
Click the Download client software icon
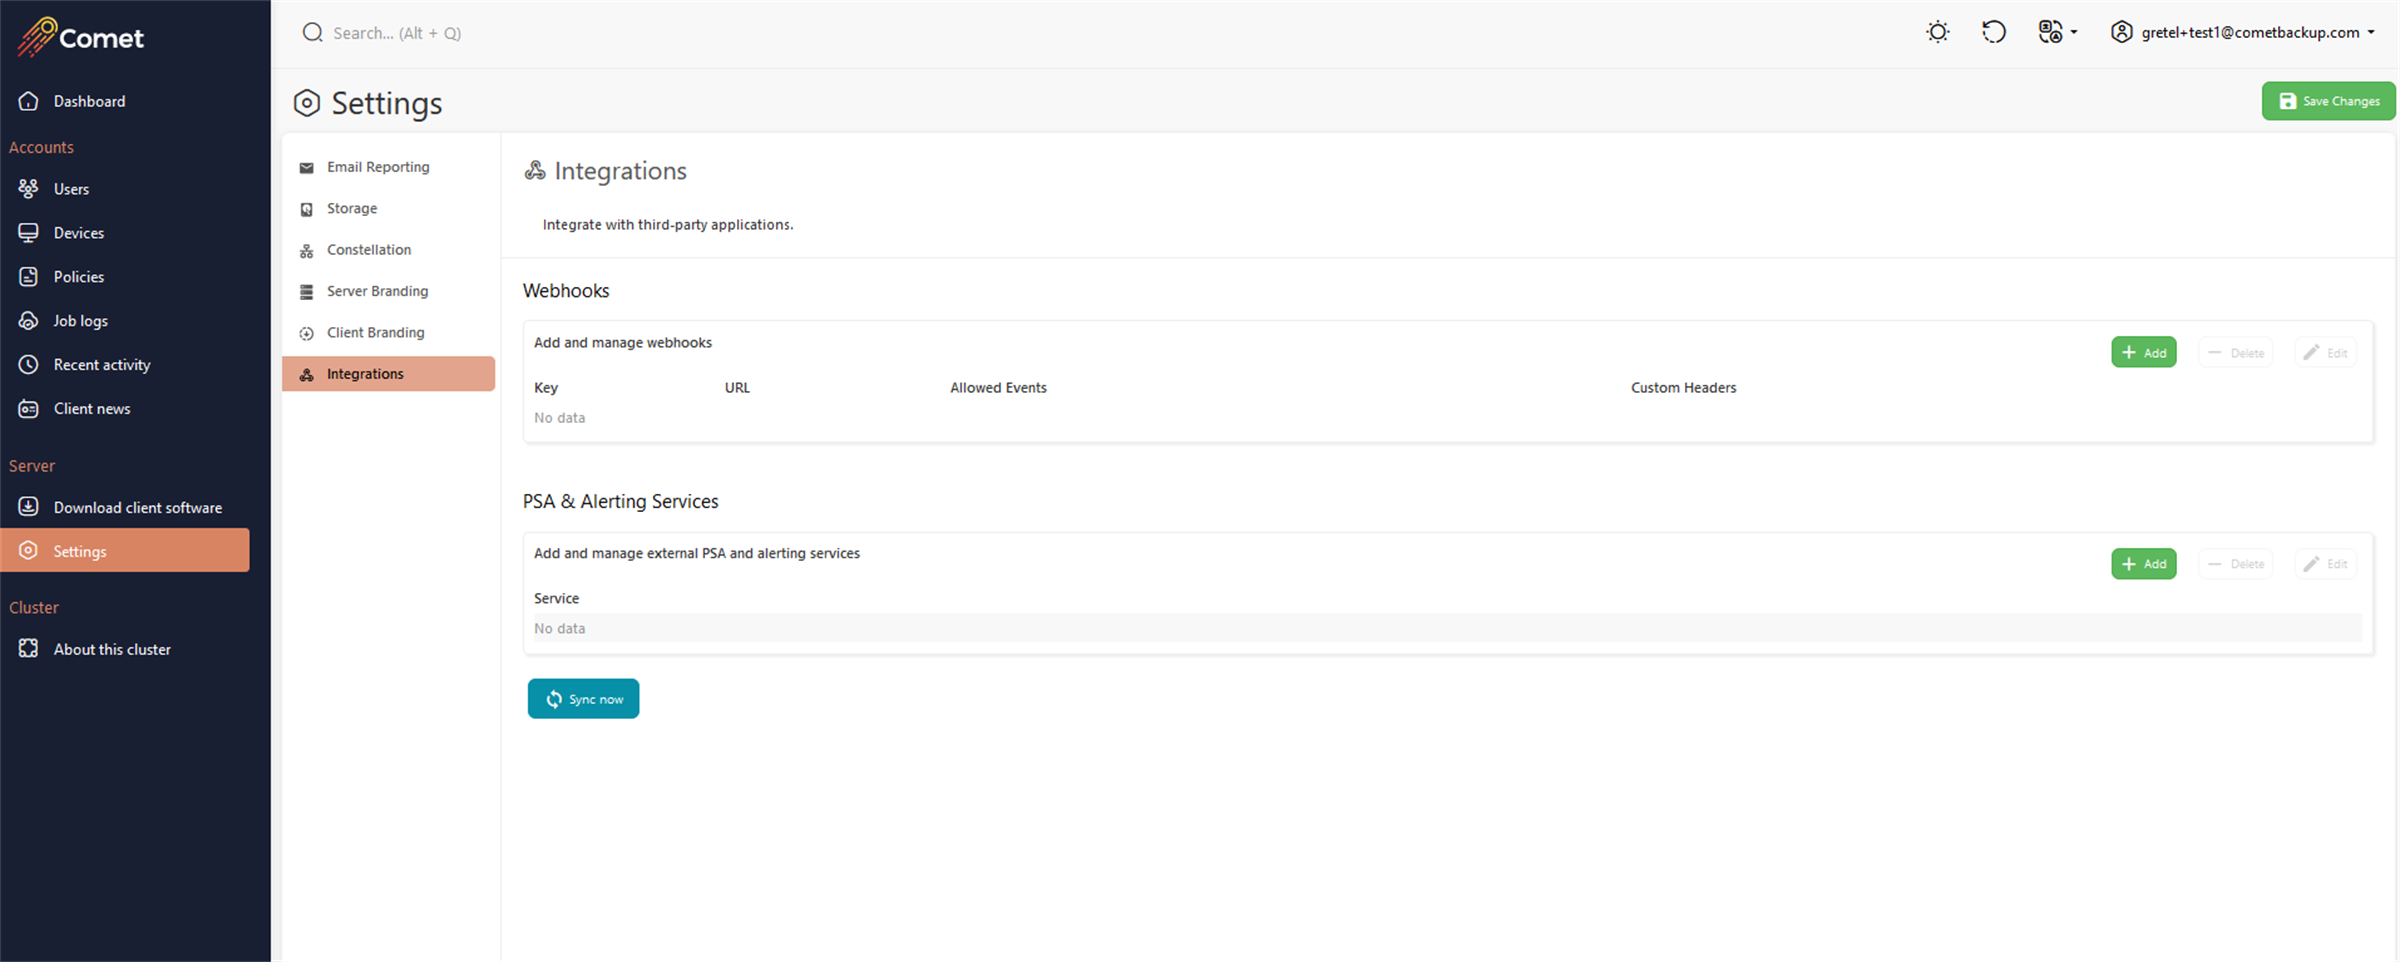point(28,507)
